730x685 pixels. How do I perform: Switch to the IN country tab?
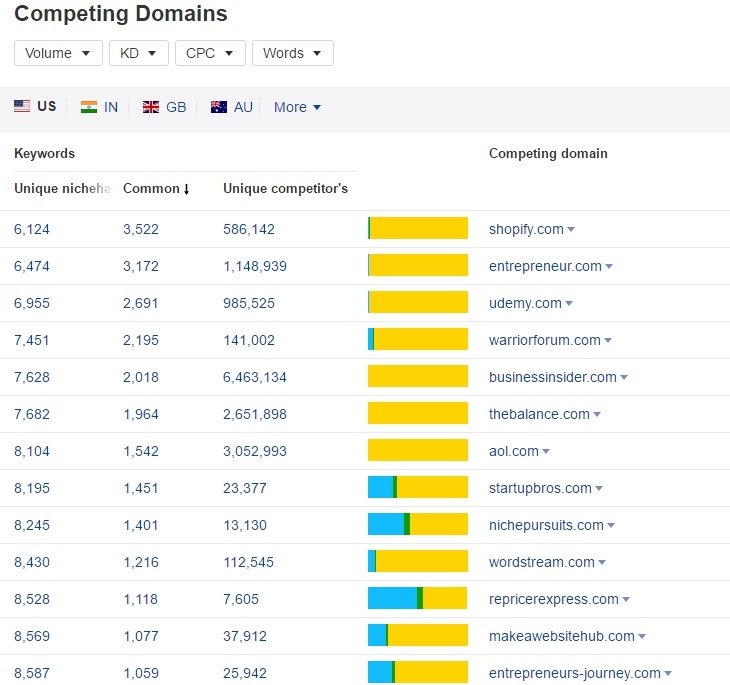99,107
